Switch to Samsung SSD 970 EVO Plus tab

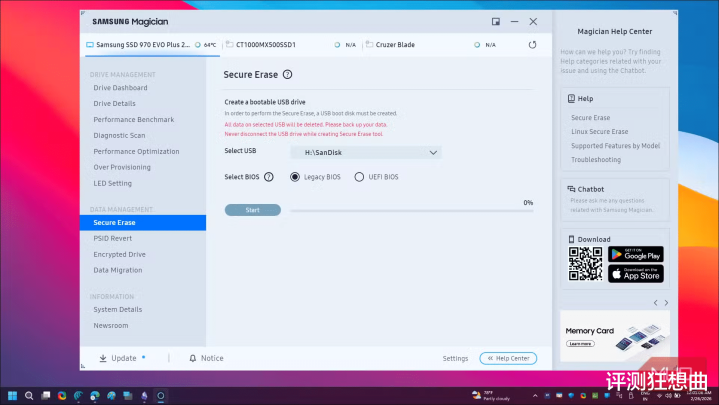tap(152, 45)
